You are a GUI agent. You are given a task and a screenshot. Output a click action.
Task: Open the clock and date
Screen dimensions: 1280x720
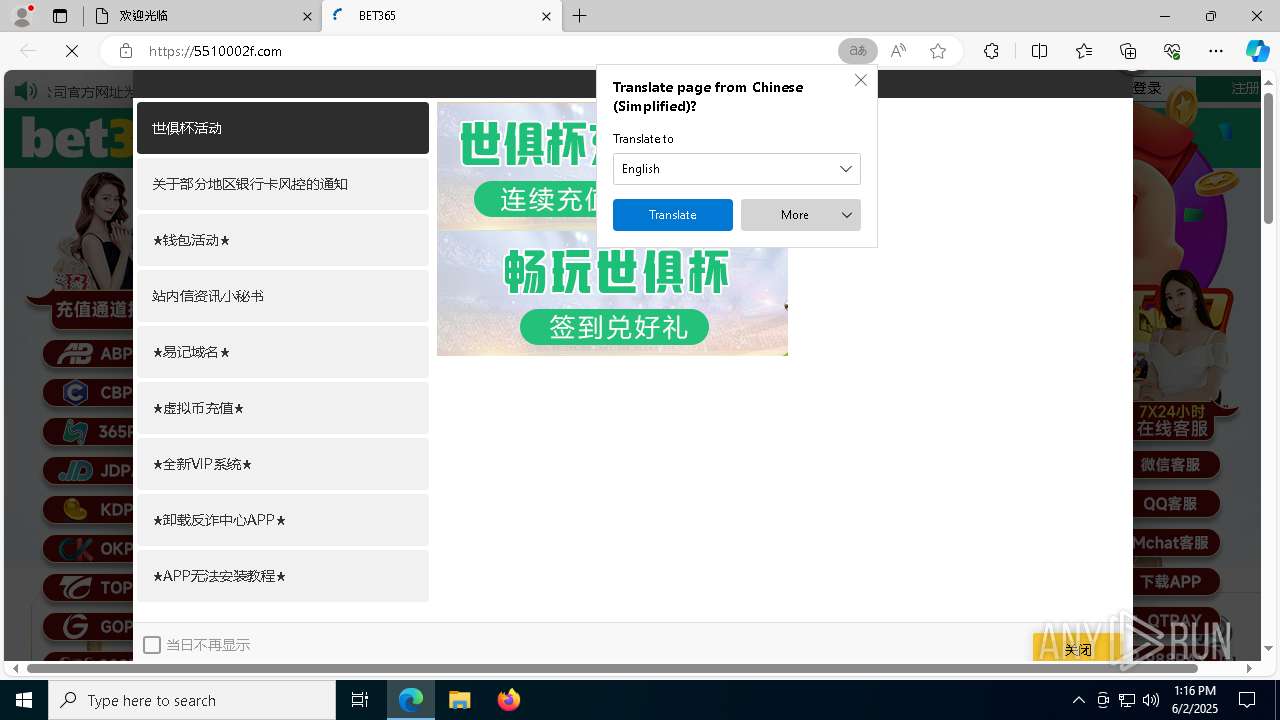click(1195, 700)
